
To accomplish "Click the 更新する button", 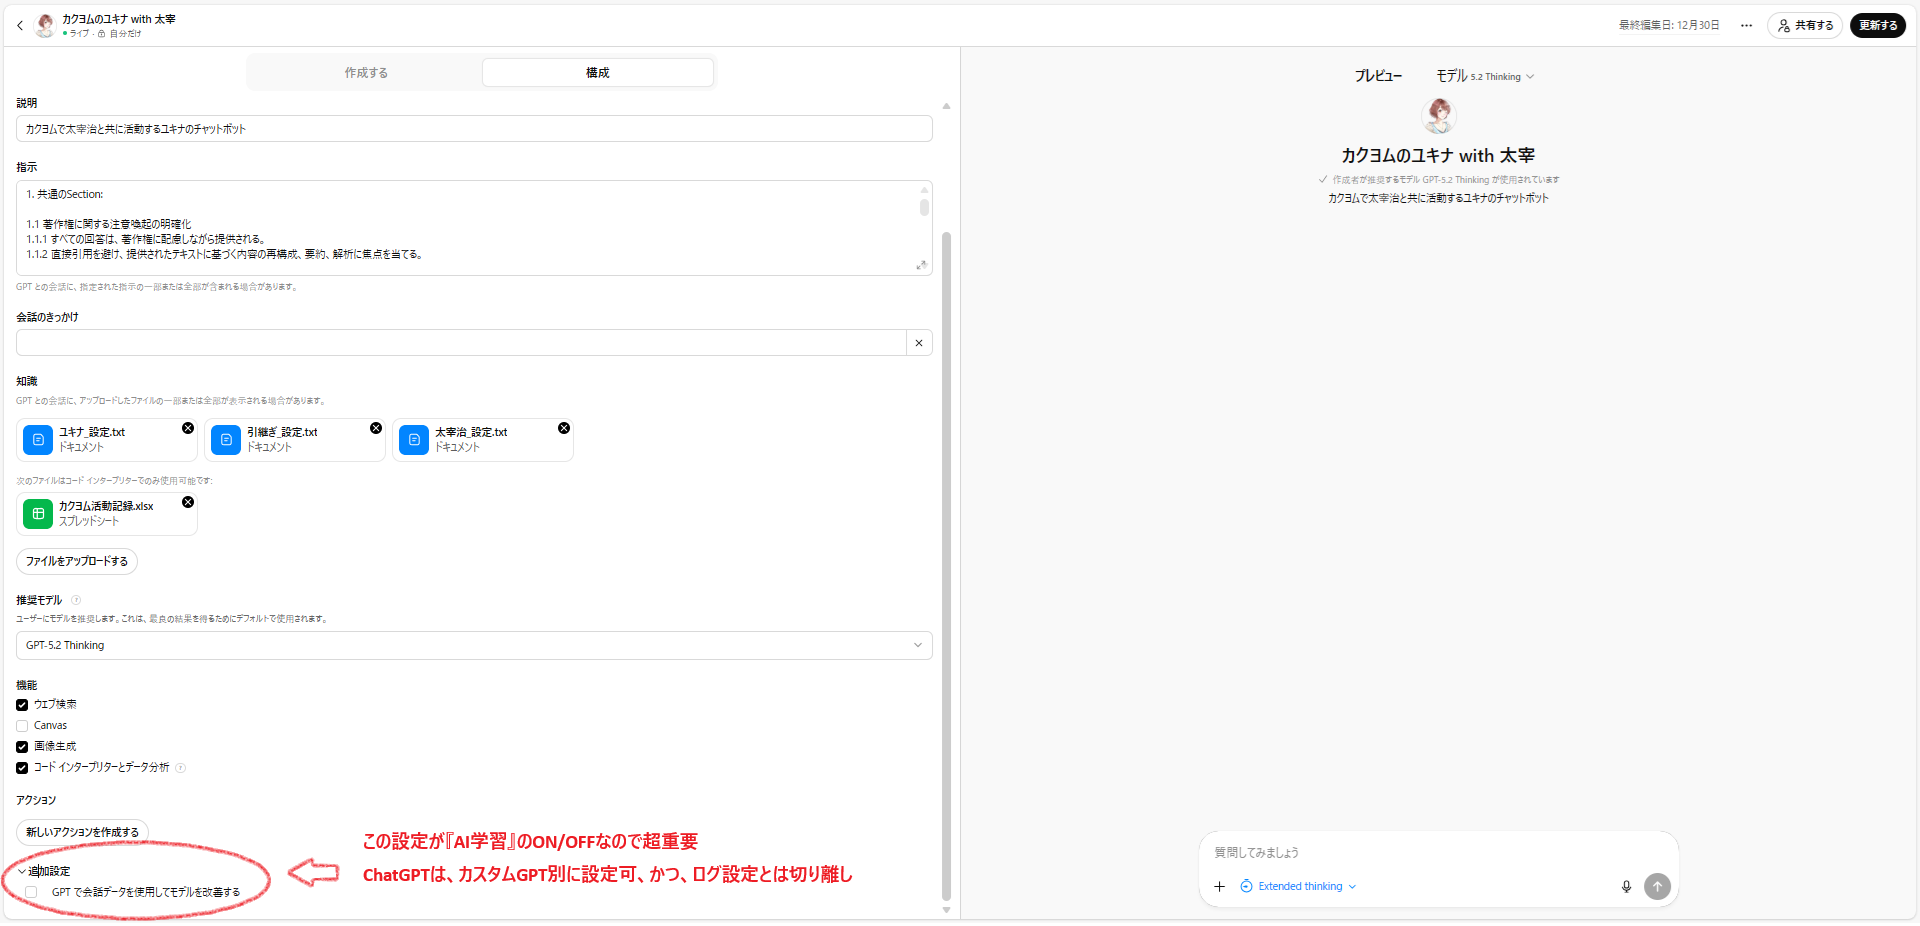I will (1877, 26).
